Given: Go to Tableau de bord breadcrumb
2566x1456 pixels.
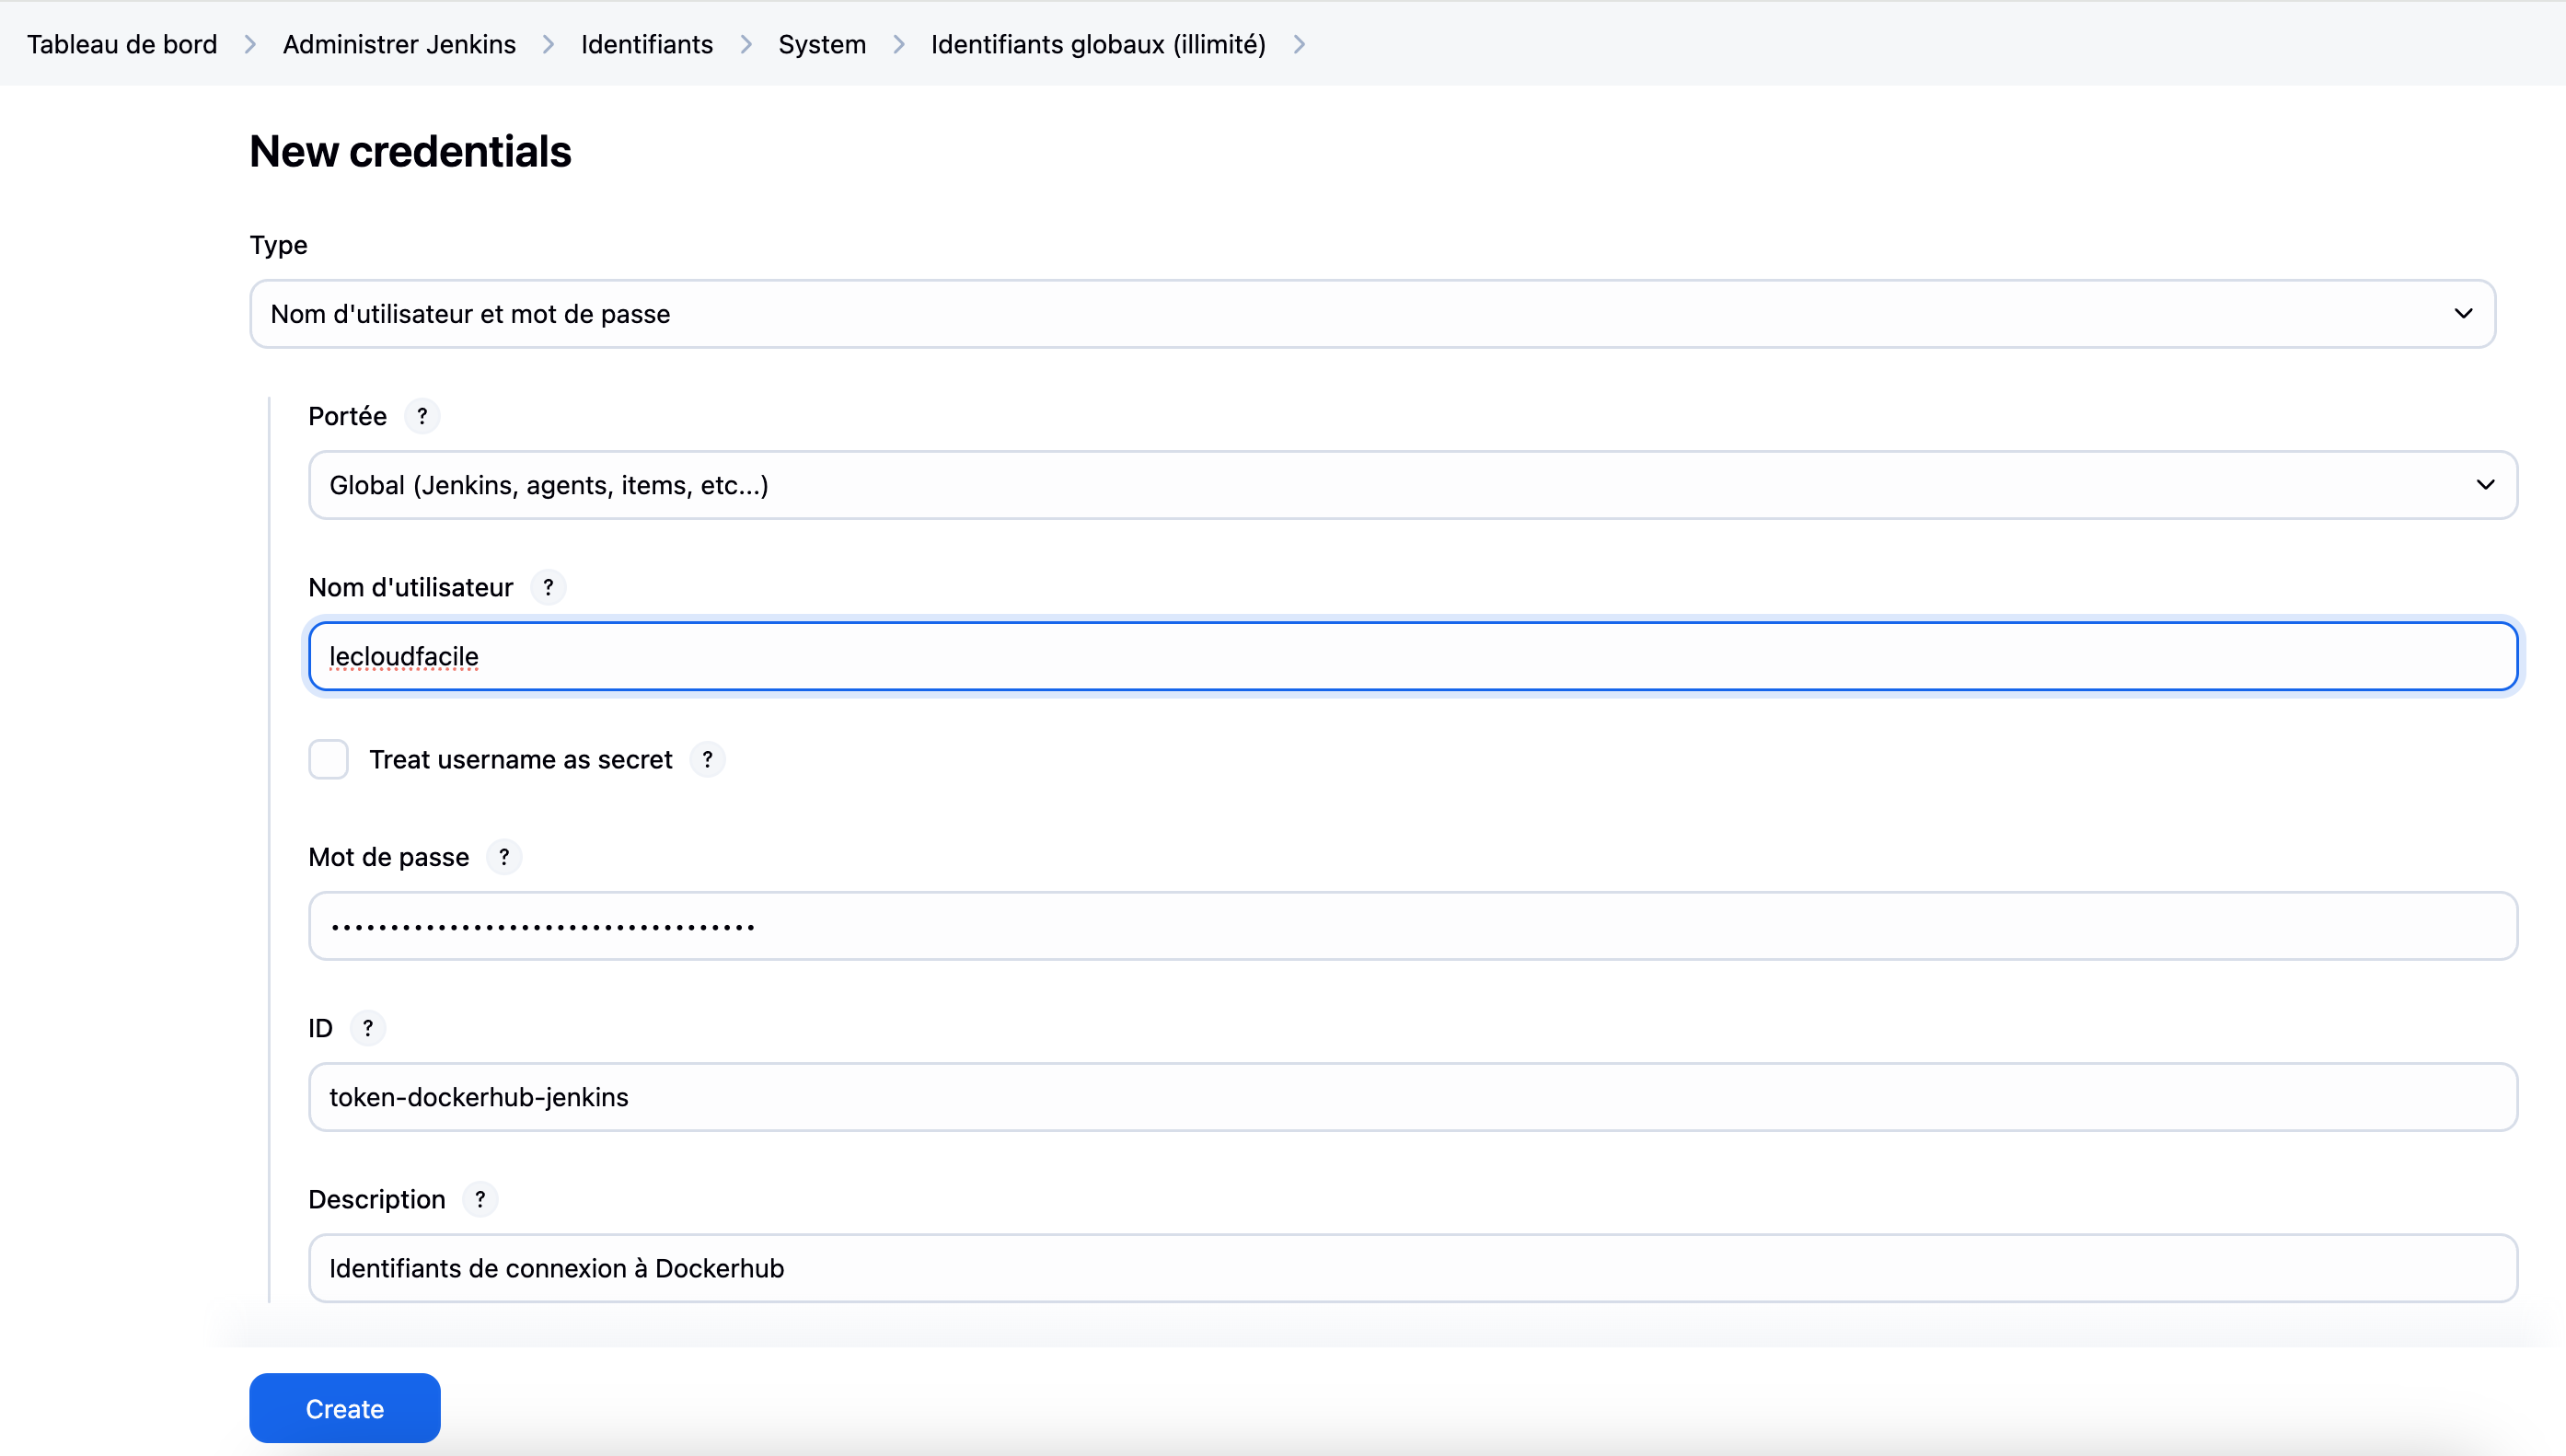Looking at the screenshot, I should [x=122, y=45].
